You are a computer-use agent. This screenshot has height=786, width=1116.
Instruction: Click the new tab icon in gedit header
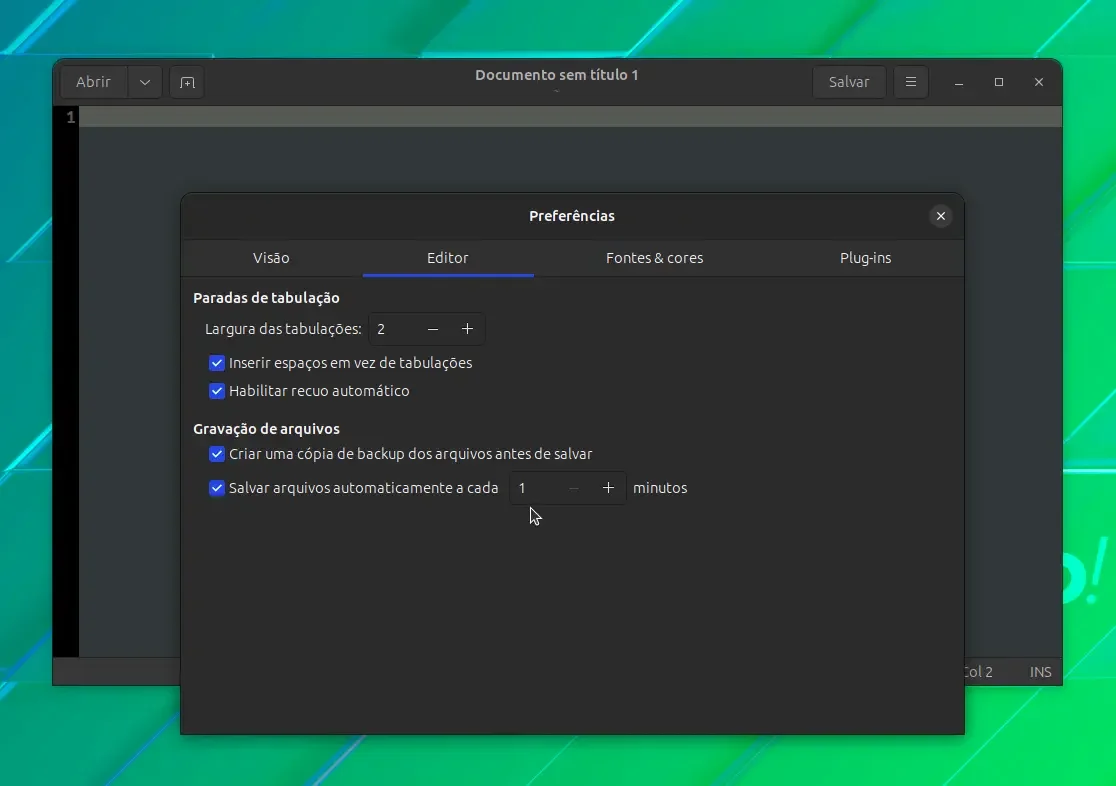click(x=187, y=83)
